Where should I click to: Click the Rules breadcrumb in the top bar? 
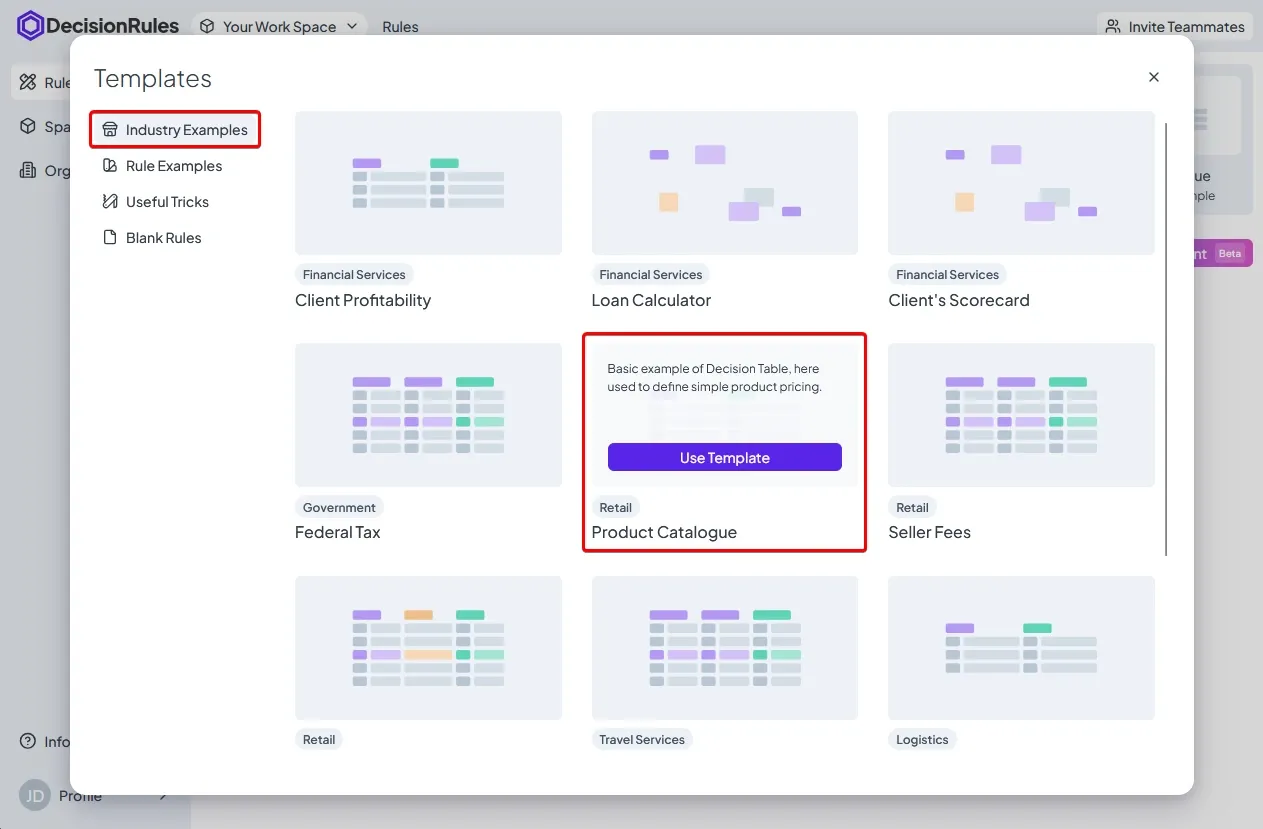[400, 27]
